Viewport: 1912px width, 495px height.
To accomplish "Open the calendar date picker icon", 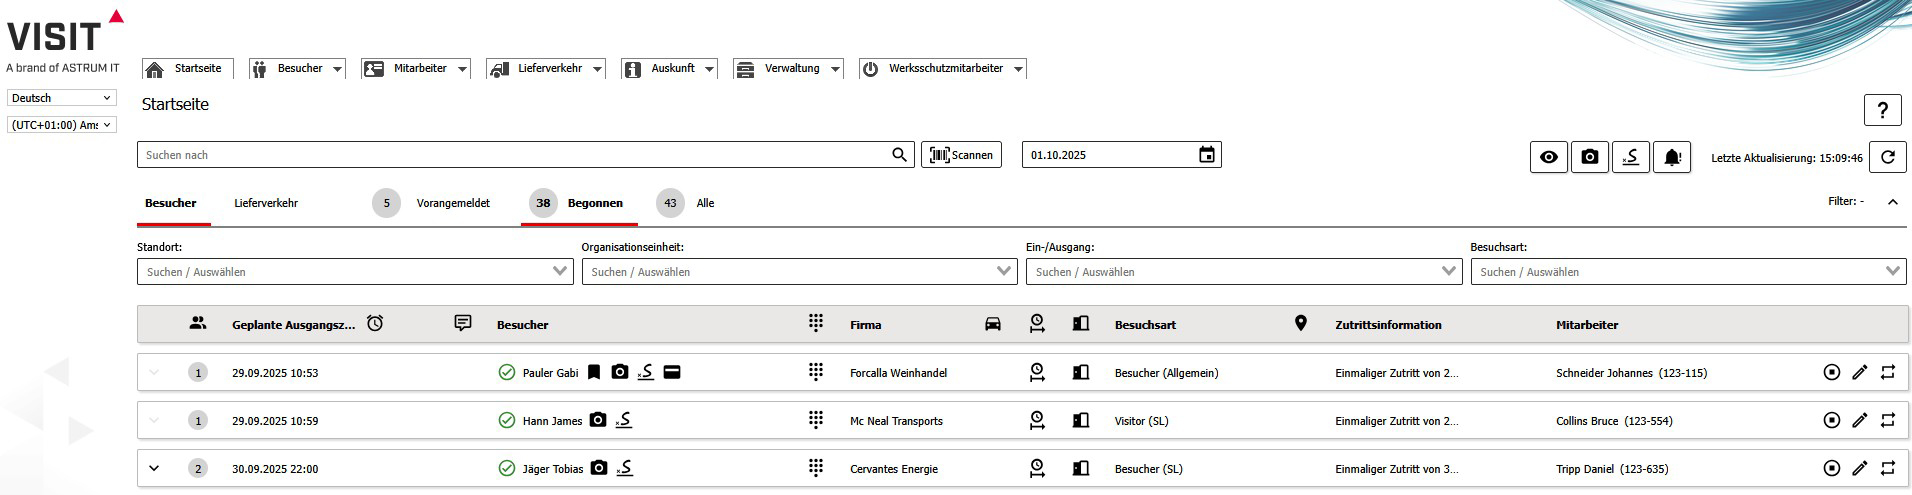I will click(1207, 155).
